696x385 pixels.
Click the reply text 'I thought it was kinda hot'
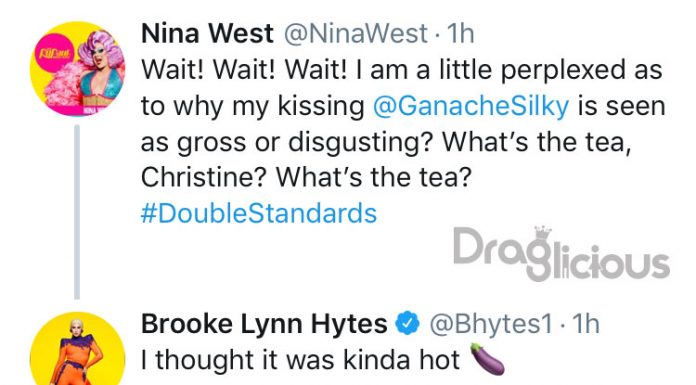tap(300, 360)
